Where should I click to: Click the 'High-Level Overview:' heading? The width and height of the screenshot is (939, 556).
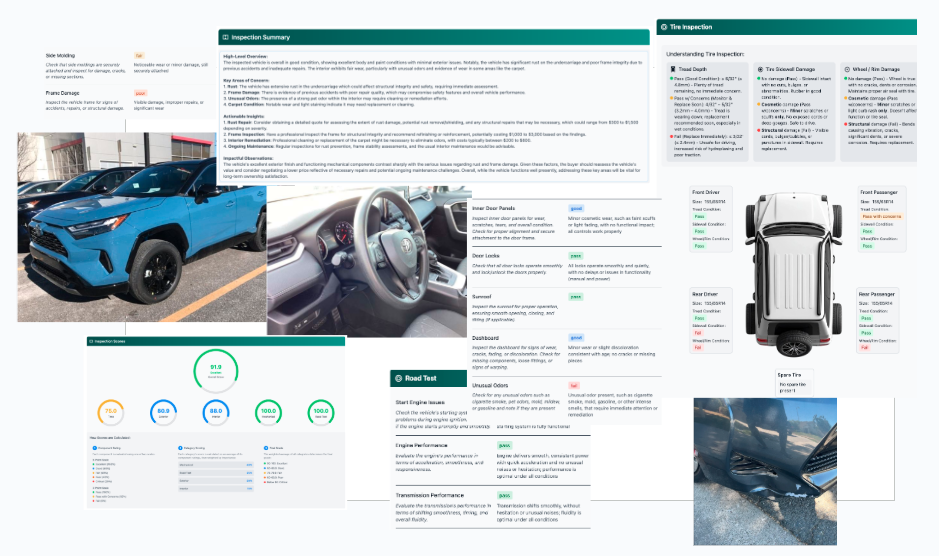pos(245,56)
